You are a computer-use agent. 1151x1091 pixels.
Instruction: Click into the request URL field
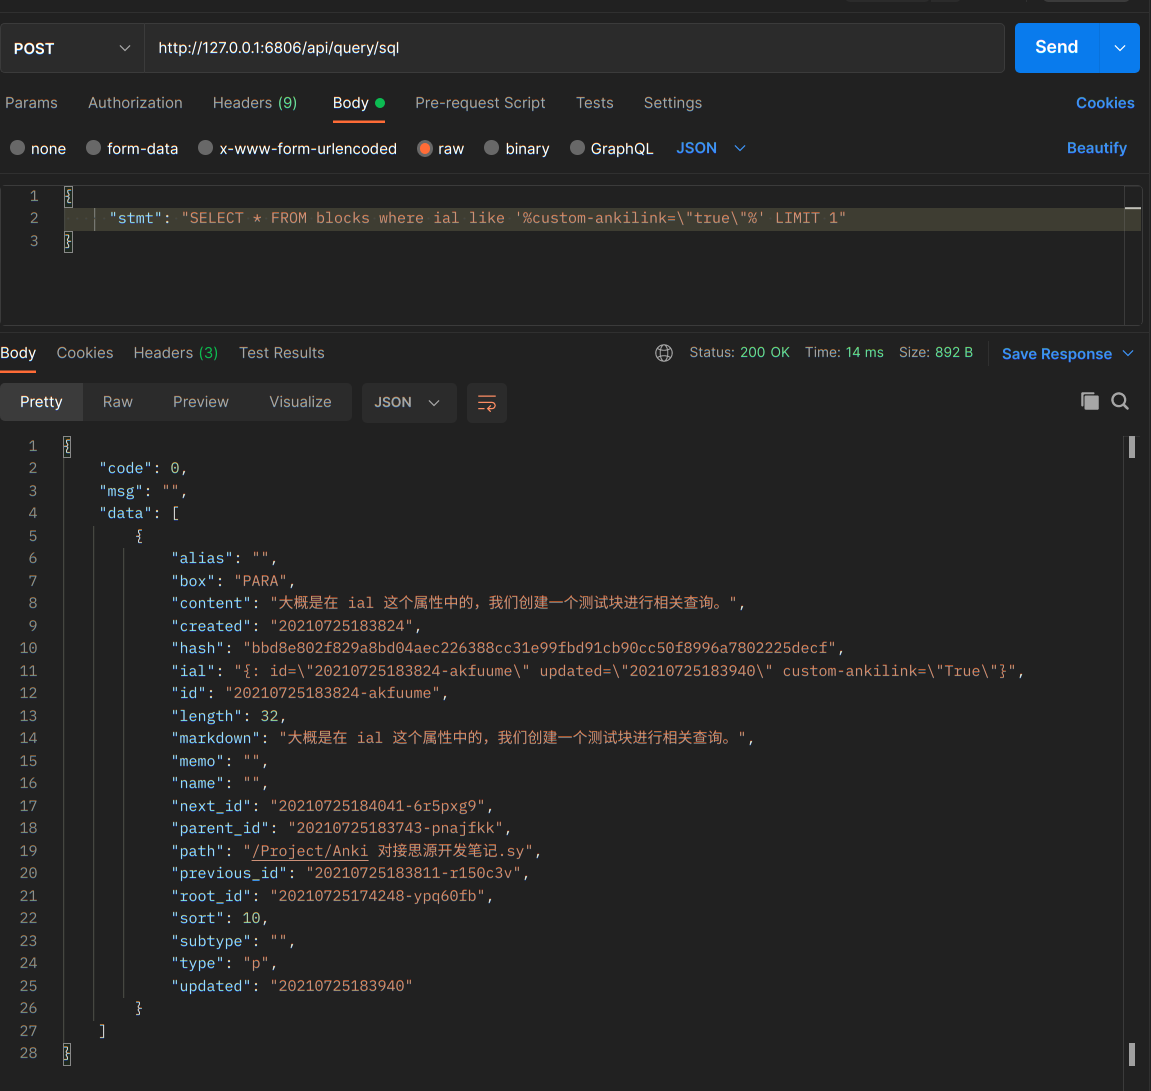click(575, 48)
